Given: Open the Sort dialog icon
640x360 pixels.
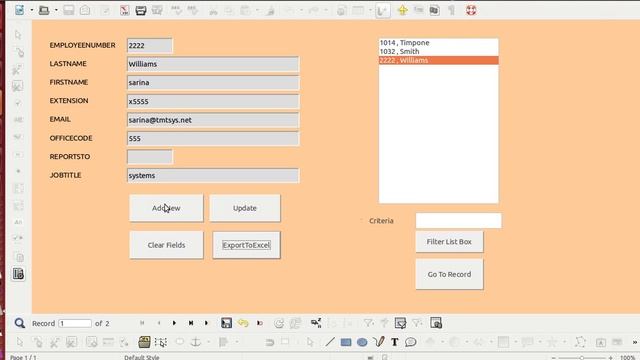Looking at the screenshot, I should [x=316, y=323].
